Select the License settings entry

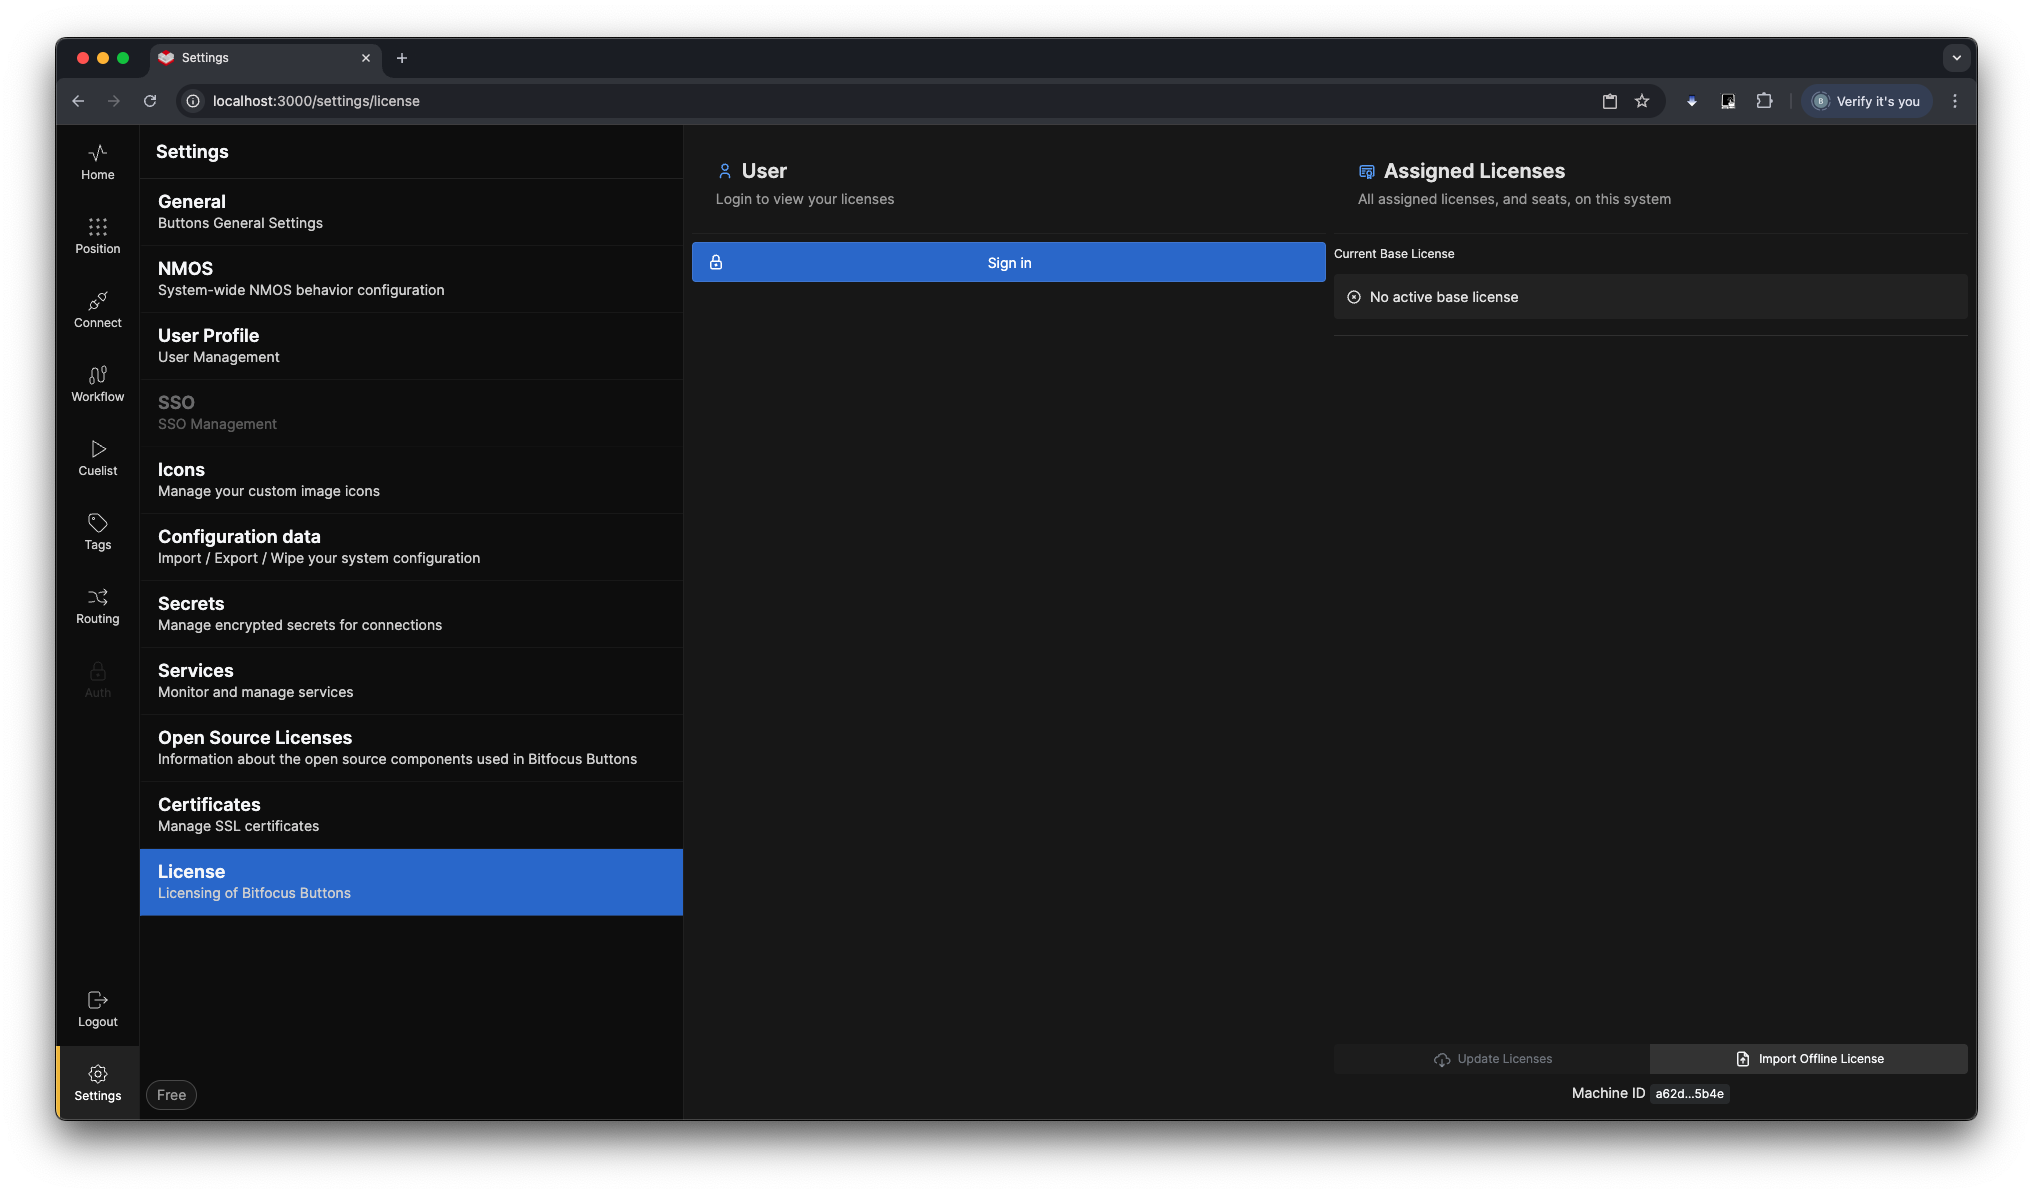(411, 882)
